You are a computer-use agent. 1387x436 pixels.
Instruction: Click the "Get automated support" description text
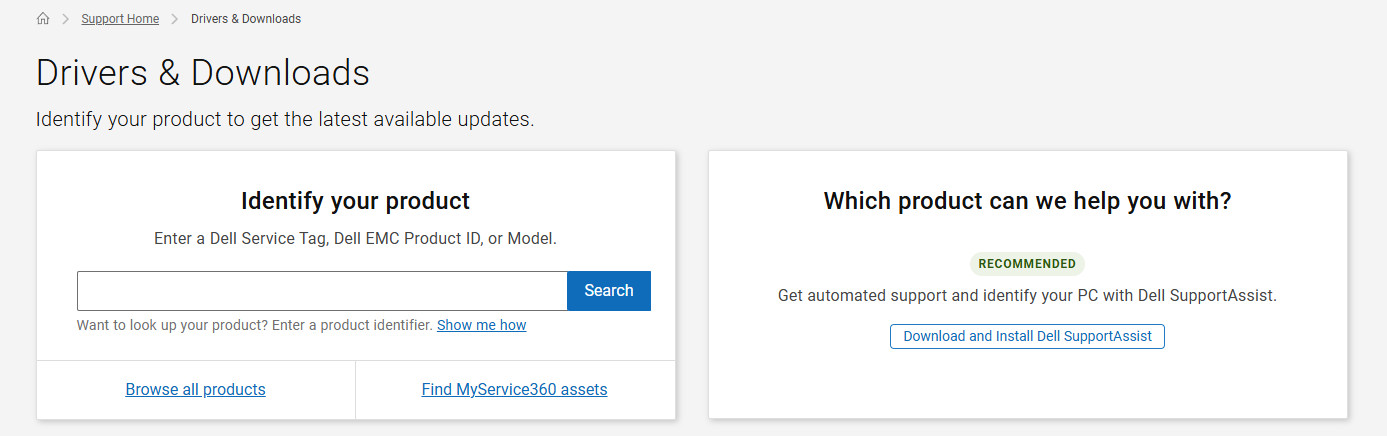pos(1027,296)
